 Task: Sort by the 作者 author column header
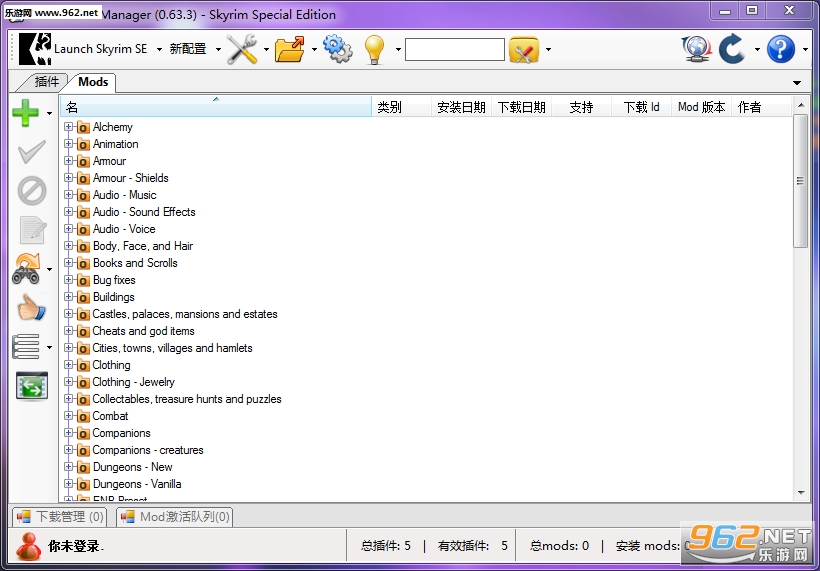[761, 107]
